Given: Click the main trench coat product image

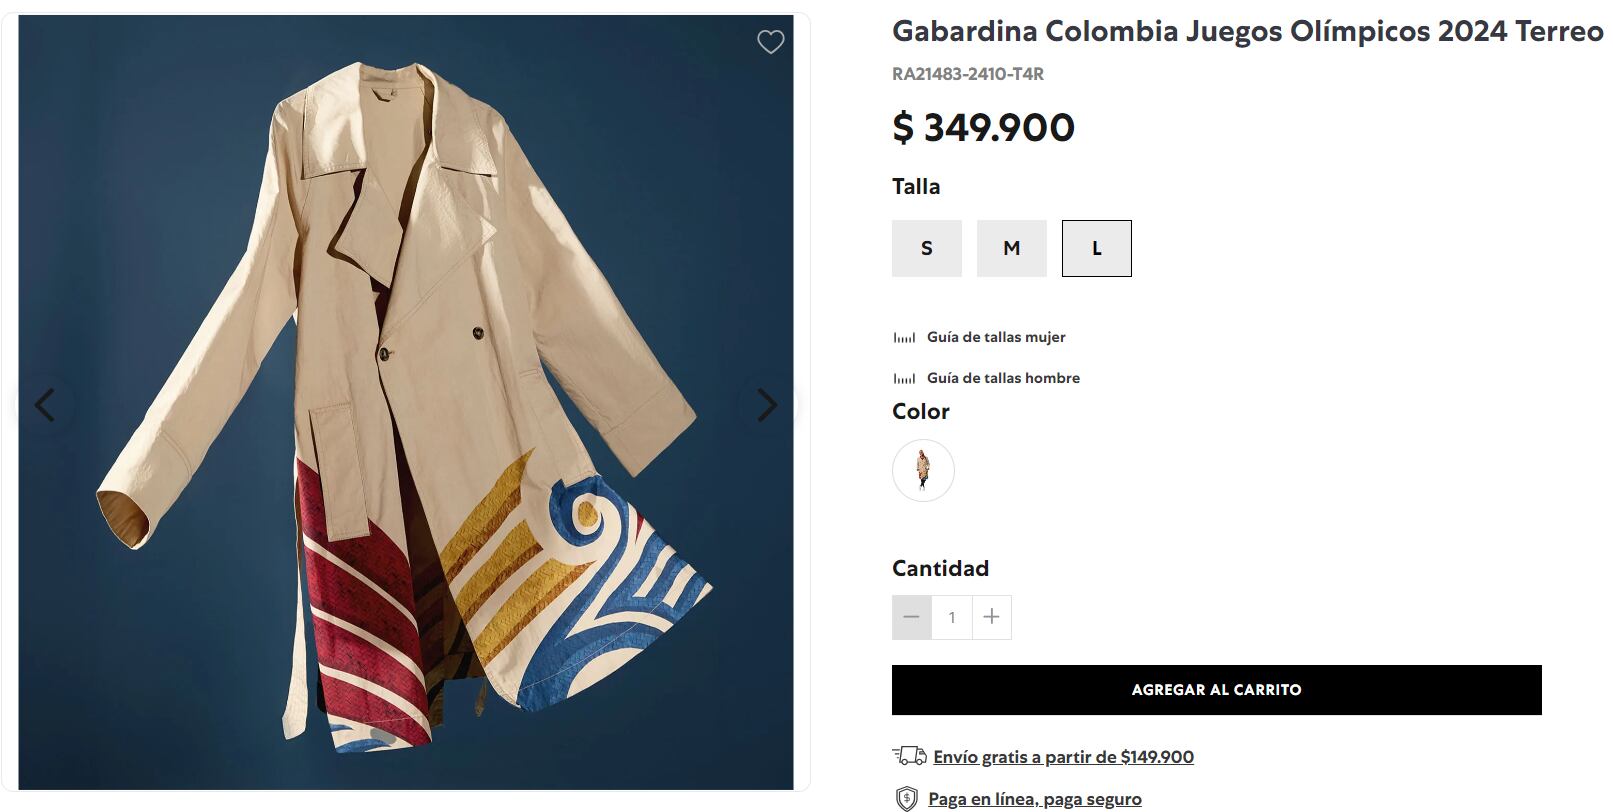Looking at the screenshot, I should pos(405,400).
